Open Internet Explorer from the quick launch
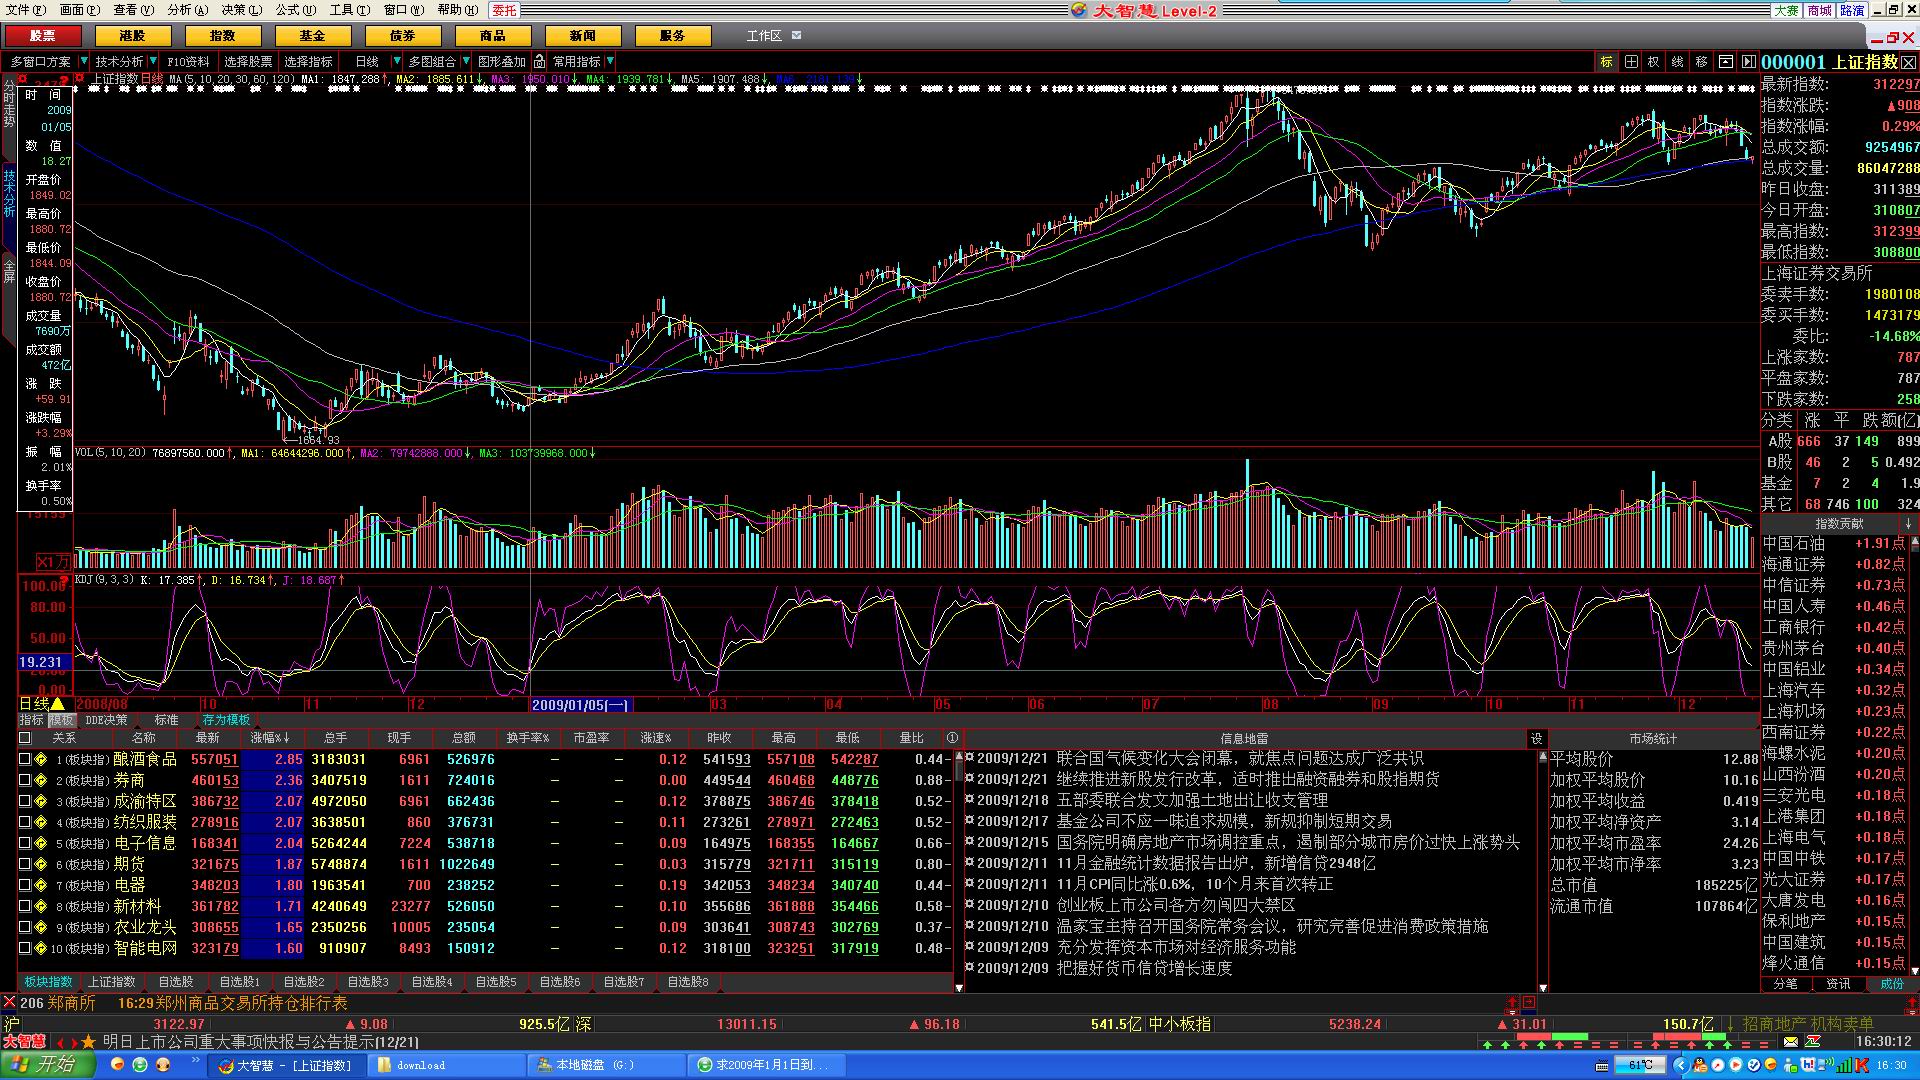The width and height of the screenshot is (1920, 1080). point(140,1065)
